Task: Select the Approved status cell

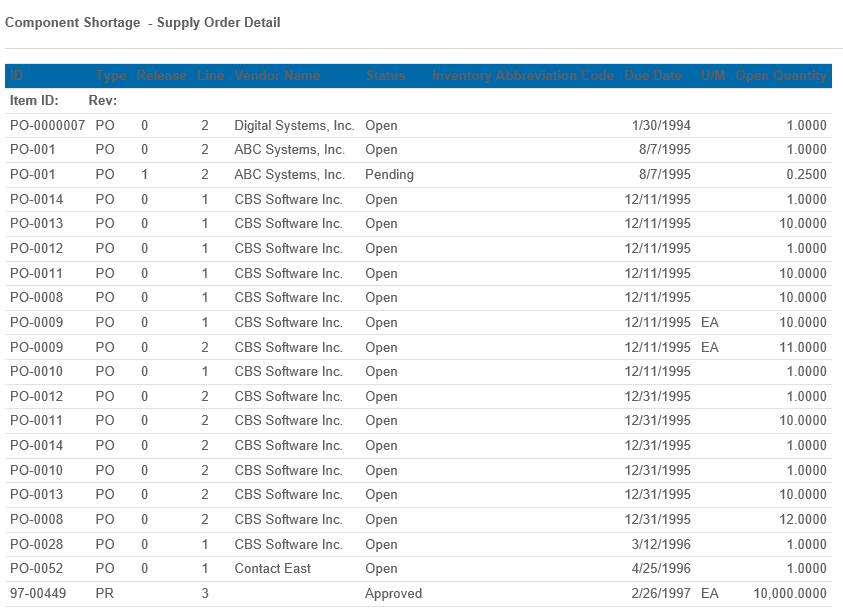Action: [393, 594]
